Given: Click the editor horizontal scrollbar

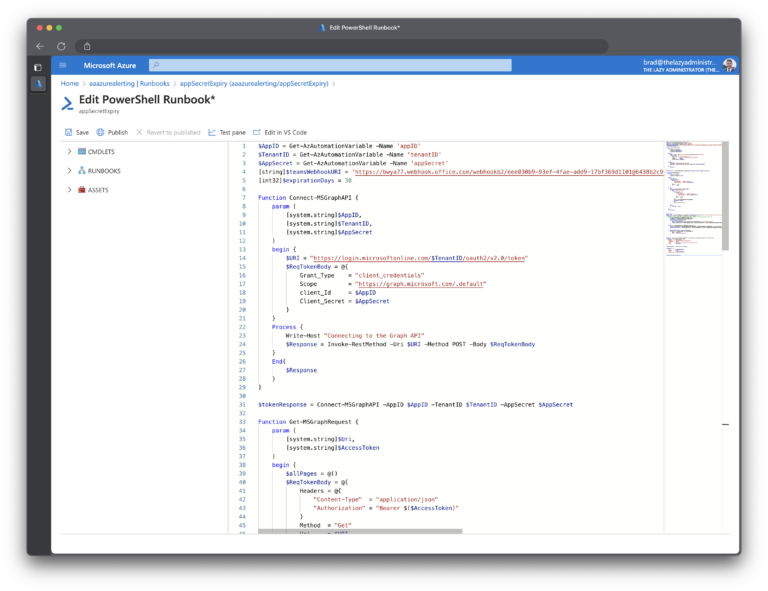Looking at the screenshot, I should [360, 531].
